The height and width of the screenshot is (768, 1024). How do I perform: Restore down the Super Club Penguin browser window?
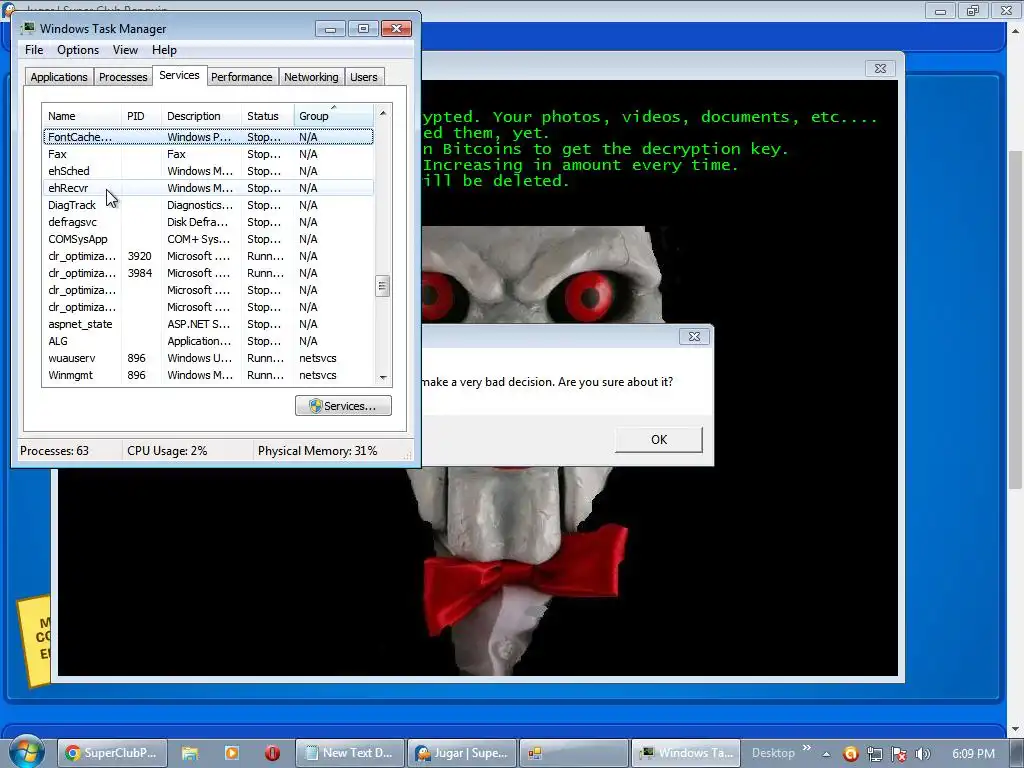973,10
